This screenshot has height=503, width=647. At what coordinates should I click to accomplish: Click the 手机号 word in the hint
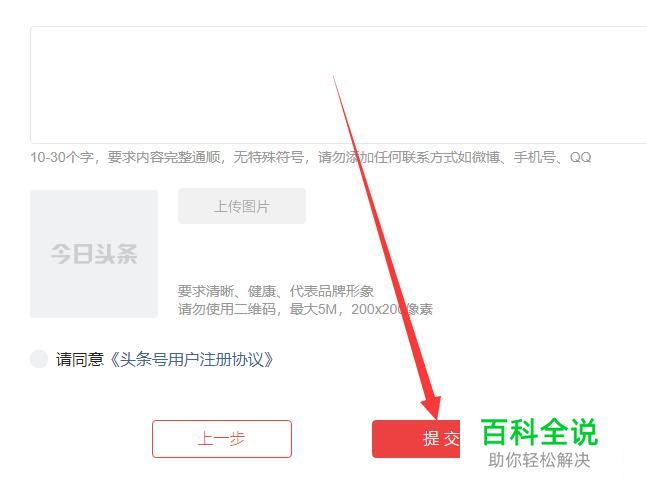tap(534, 157)
